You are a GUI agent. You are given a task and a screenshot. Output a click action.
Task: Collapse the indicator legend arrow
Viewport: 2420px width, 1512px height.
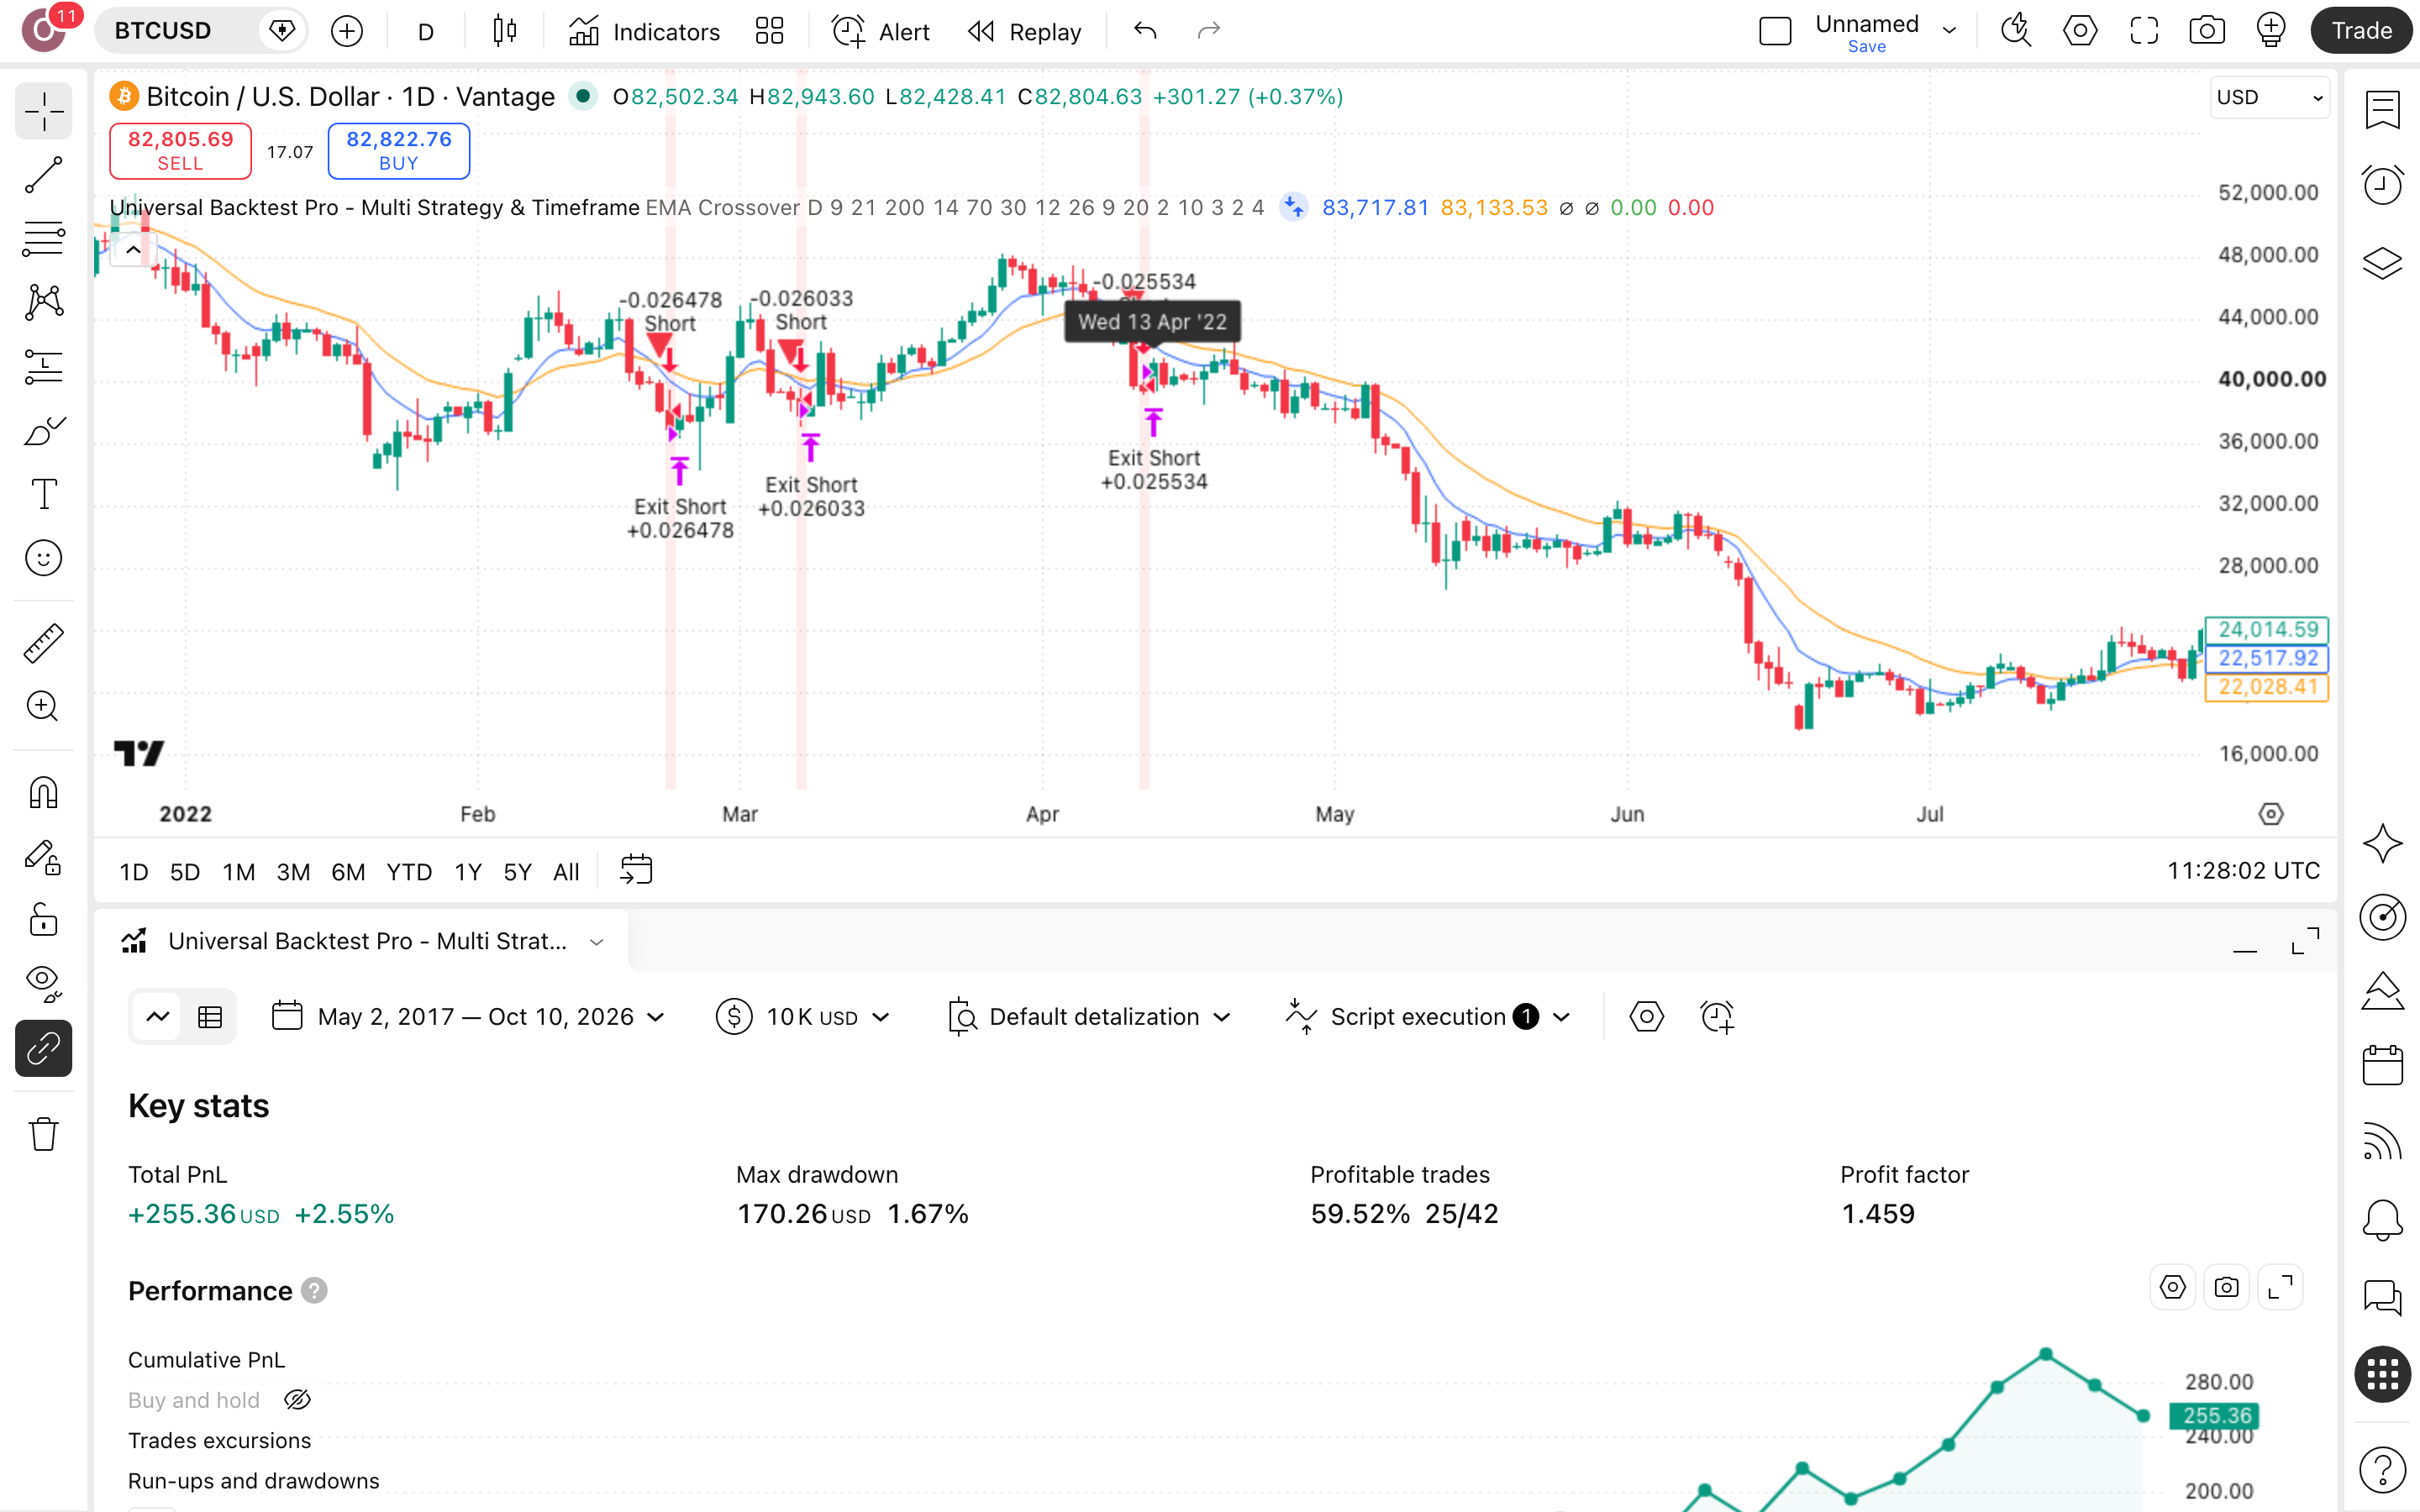pos(133,250)
